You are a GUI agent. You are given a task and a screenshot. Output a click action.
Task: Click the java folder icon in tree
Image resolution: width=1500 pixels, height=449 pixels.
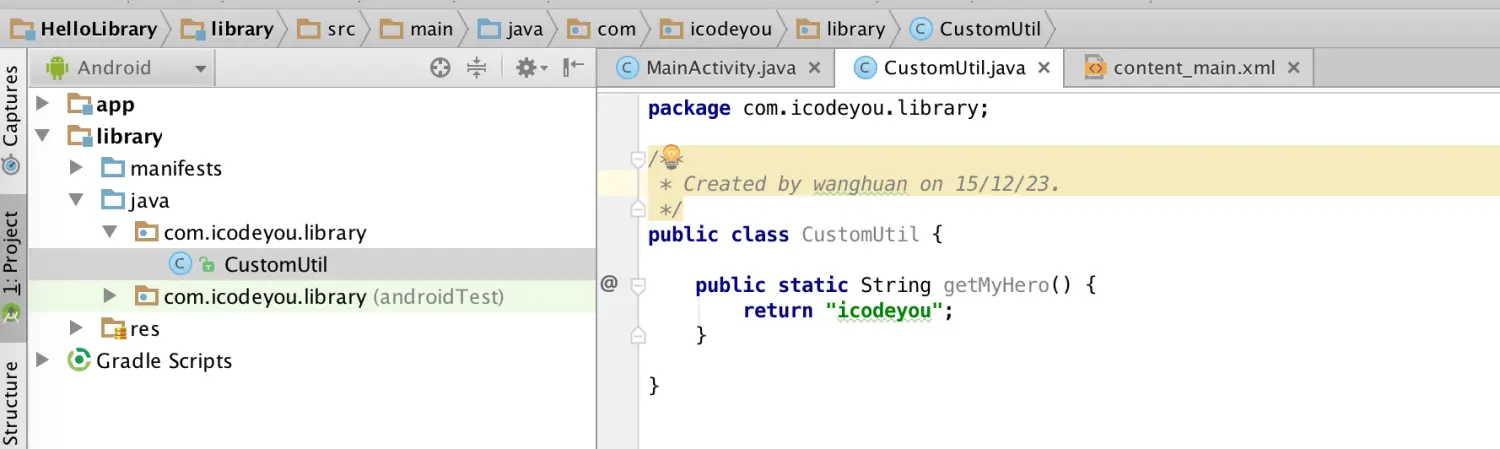click(113, 200)
